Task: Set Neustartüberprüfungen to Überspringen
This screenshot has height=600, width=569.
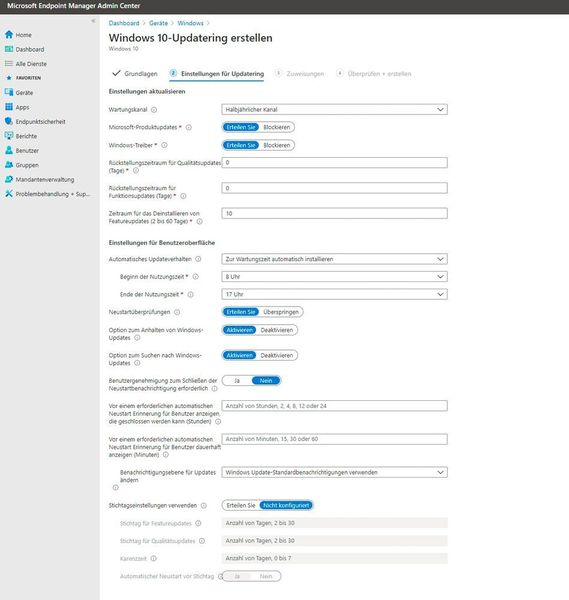Action: tap(281, 312)
